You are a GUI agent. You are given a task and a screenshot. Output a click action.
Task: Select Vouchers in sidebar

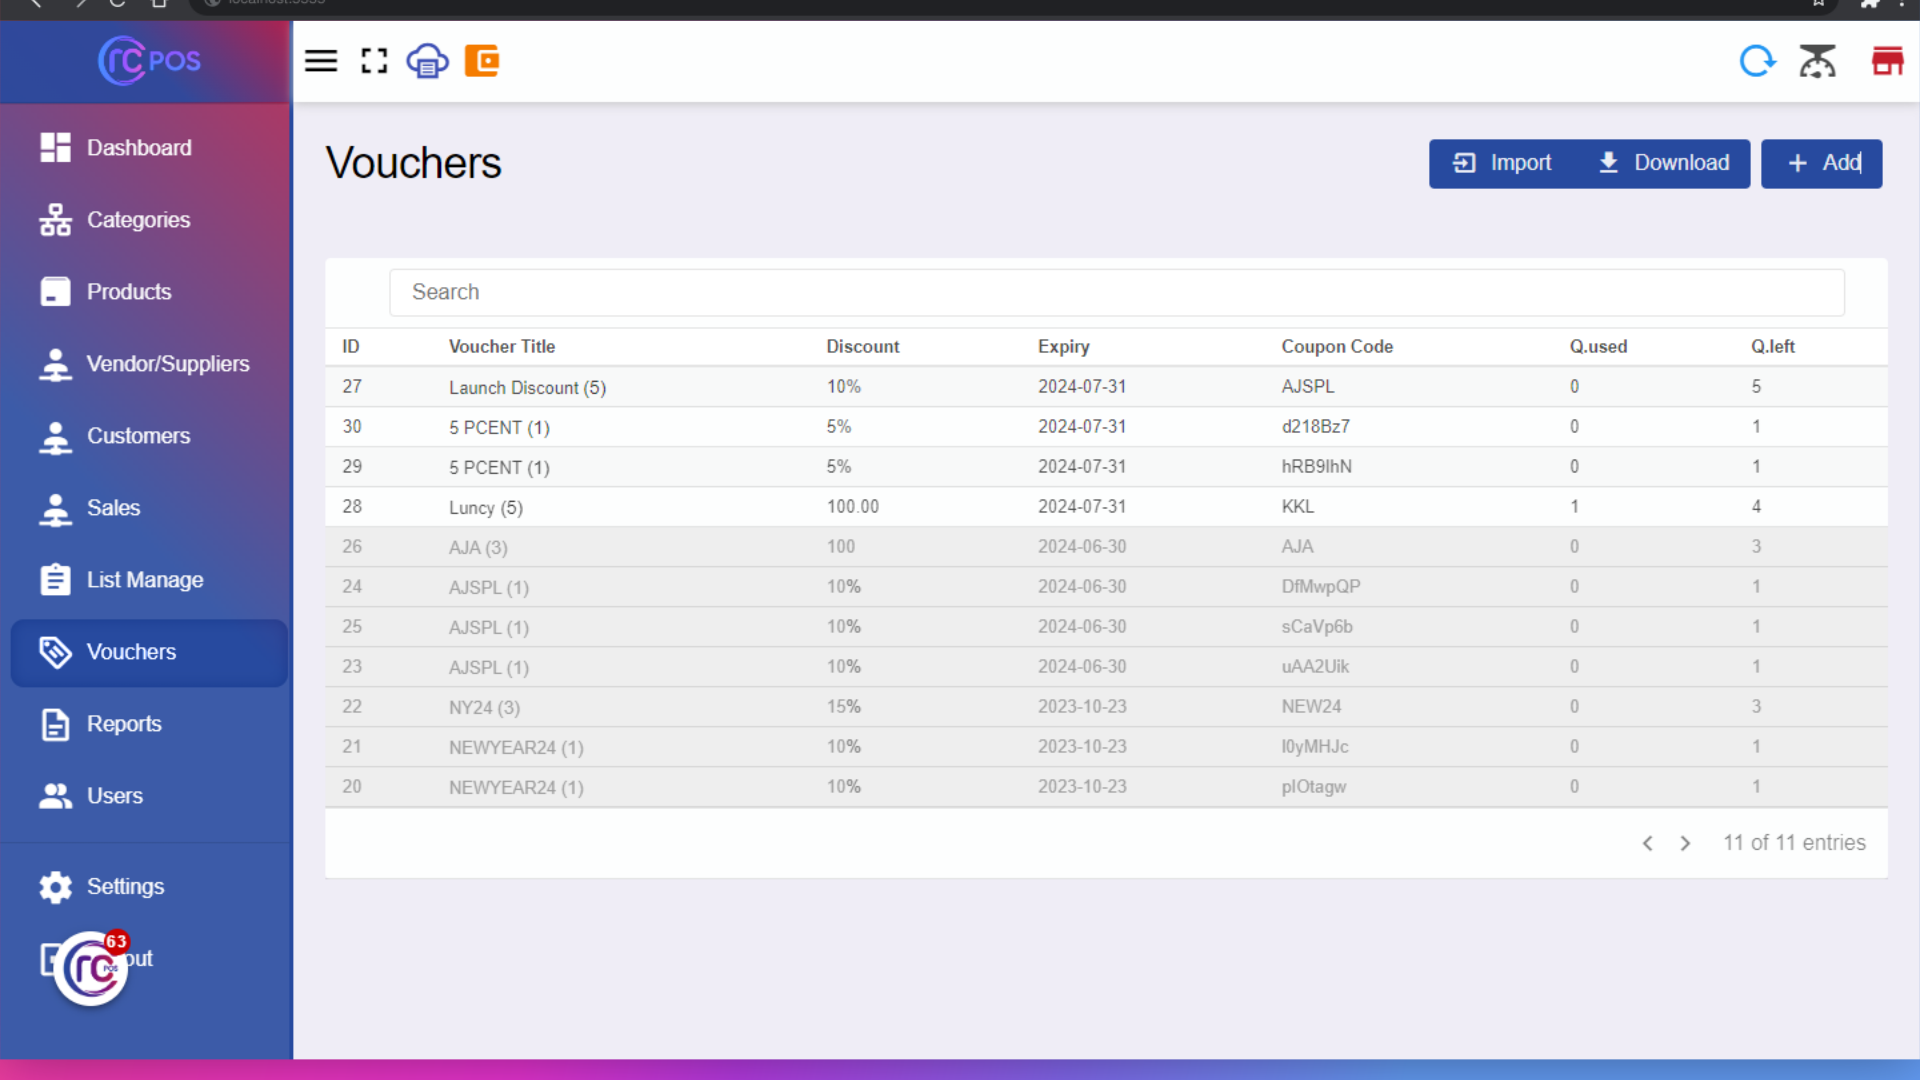(149, 652)
